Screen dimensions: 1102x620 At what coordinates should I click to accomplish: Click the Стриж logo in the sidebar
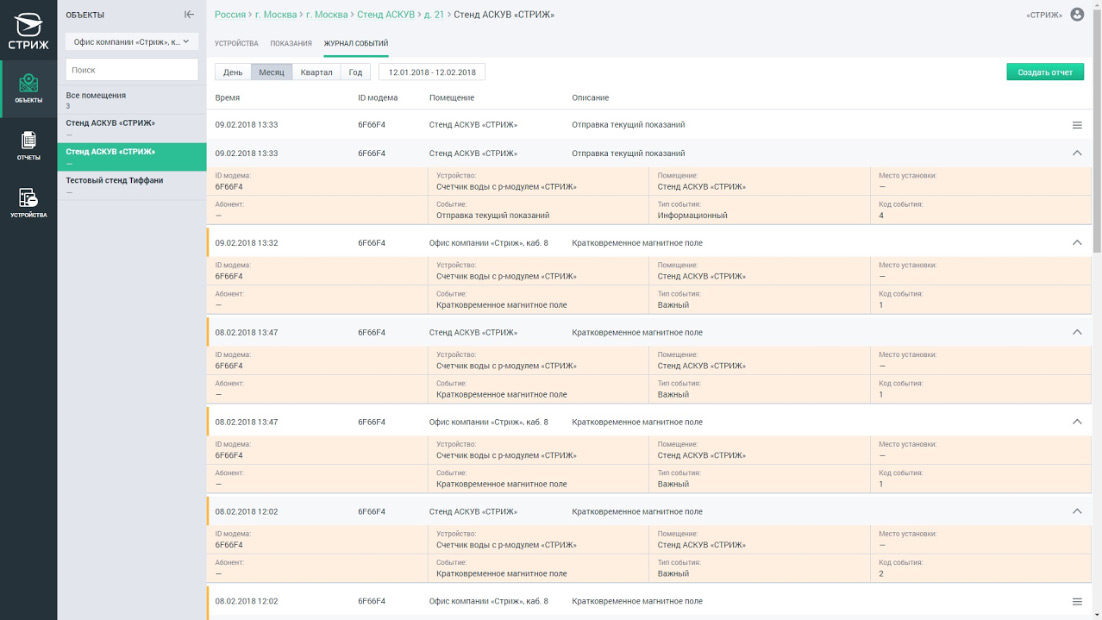[x=28, y=31]
